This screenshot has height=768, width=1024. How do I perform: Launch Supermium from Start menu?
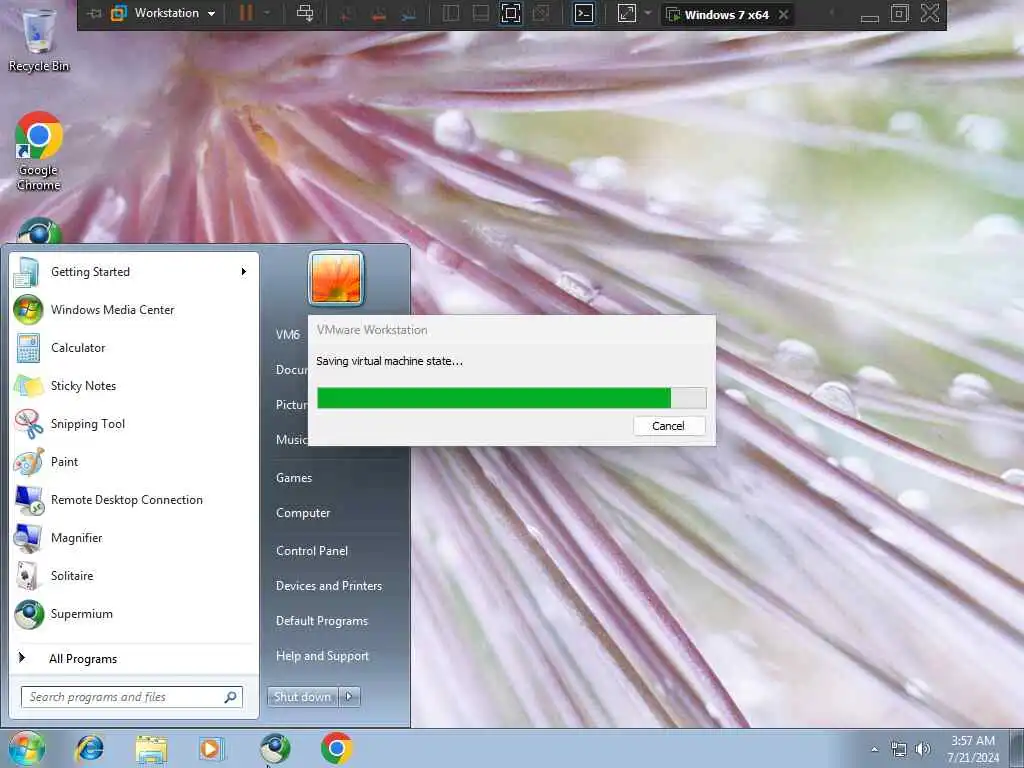pos(131,614)
